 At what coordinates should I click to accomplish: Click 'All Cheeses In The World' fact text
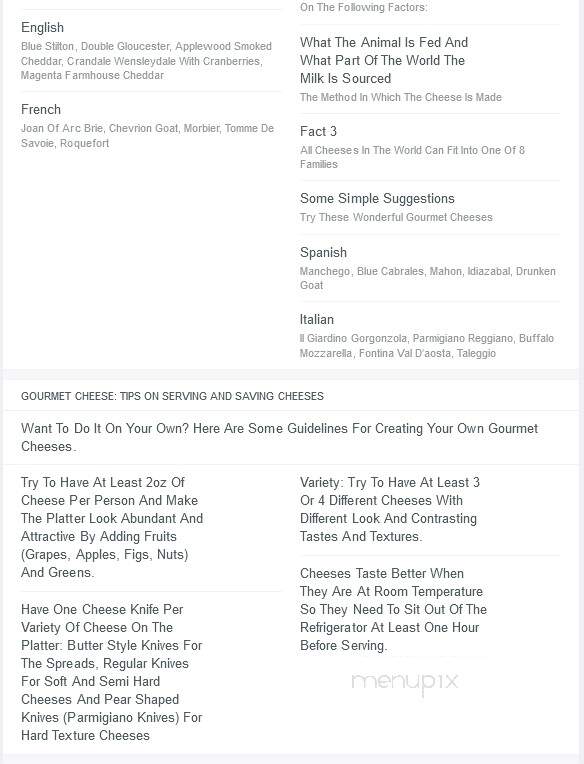[x=412, y=157]
